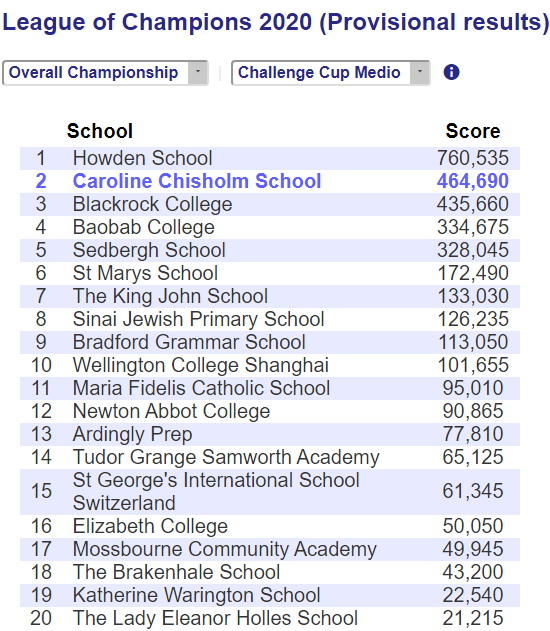Click the arrow beside Overall Championship
The height and width of the screenshot is (631, 550).
coord(198,73)
